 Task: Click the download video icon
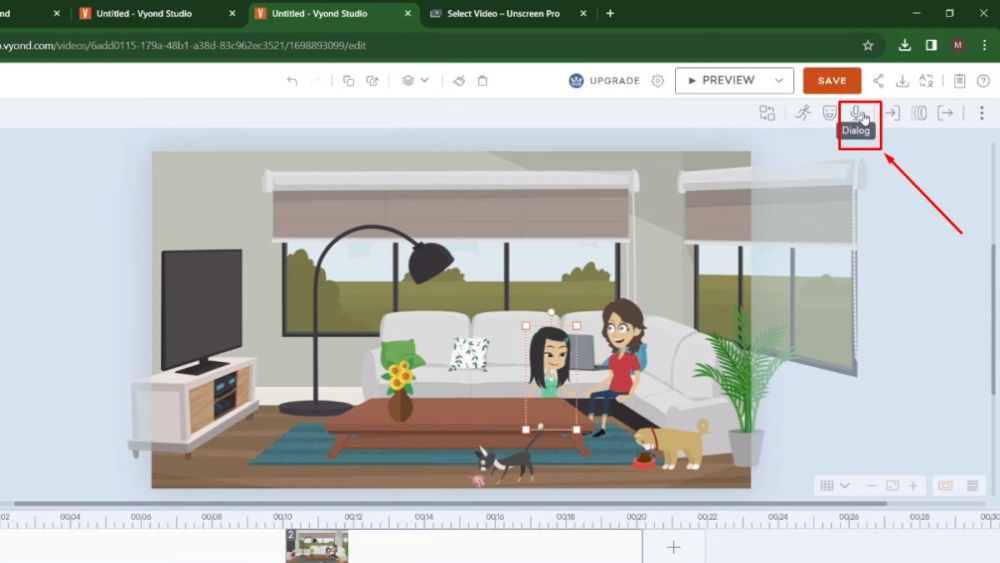click(902, 81)
